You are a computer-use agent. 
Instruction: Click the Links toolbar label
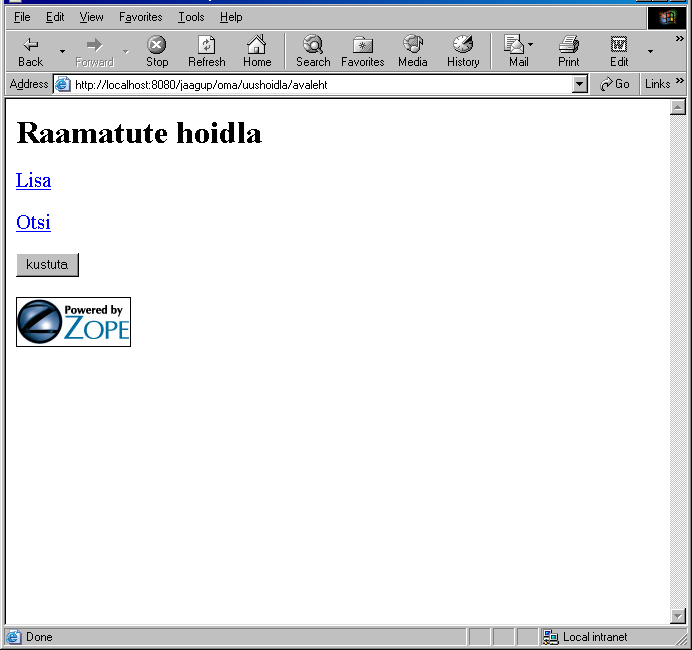[657, 84]
